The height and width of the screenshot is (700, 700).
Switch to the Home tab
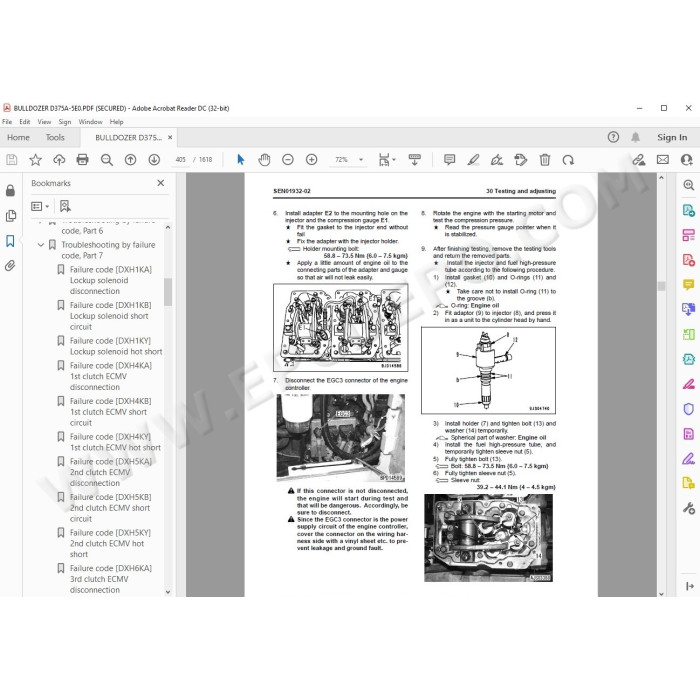coord(18,138)
